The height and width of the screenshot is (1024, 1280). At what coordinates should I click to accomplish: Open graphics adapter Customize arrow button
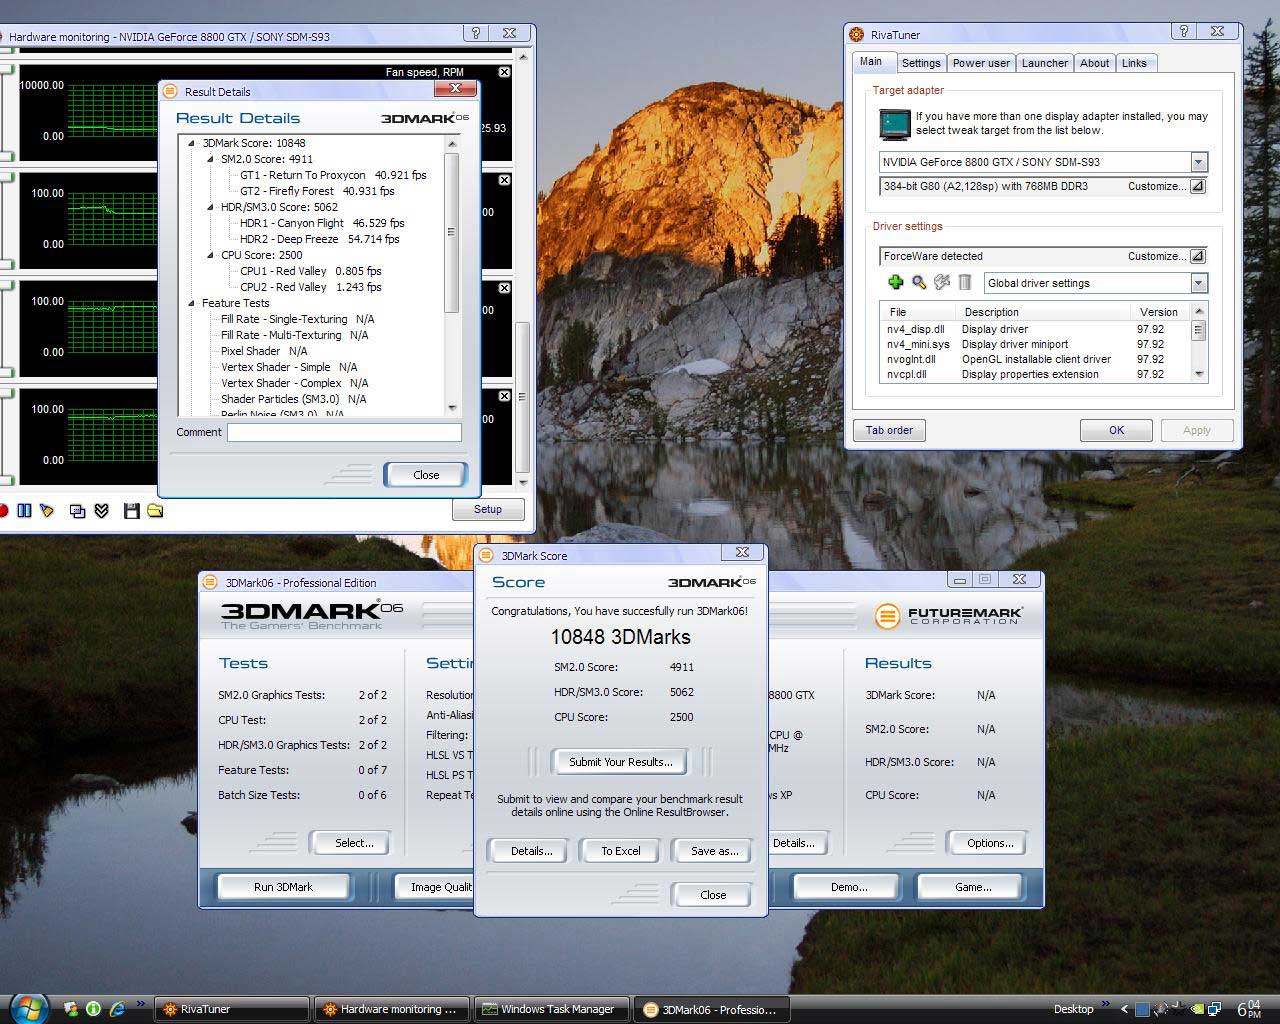point(1198,186)
